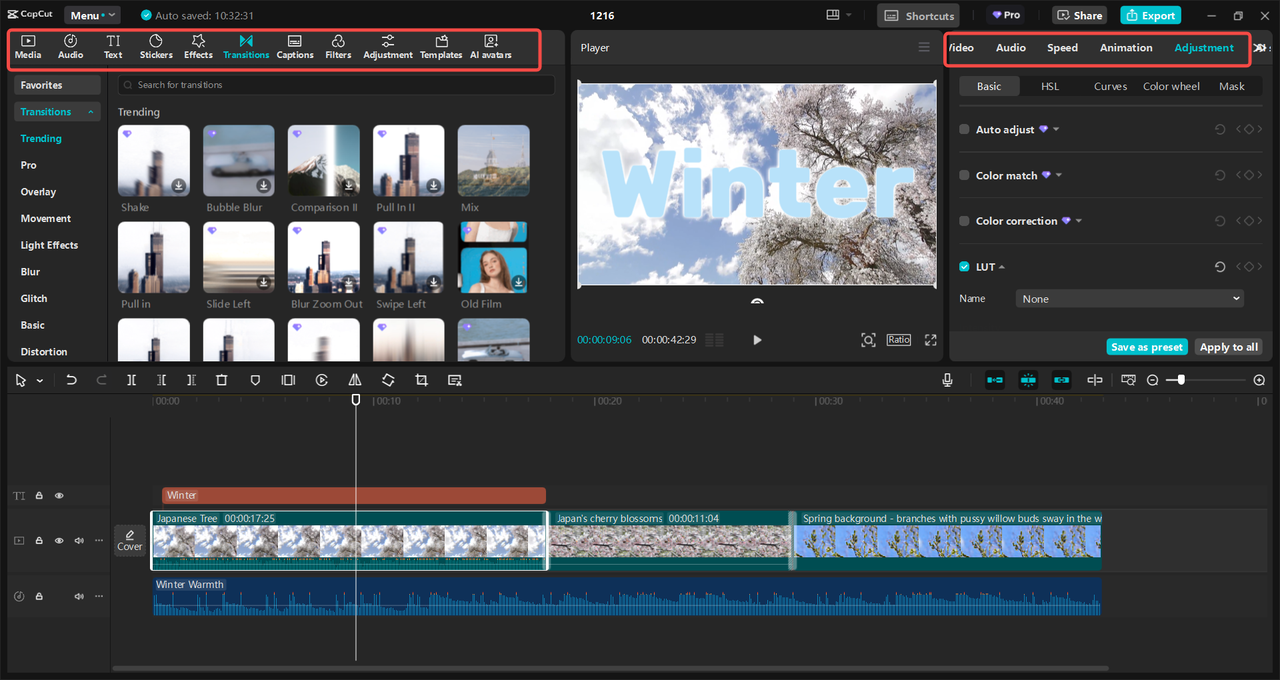Collapse the Transitions category list
Screen dimensions: 1280x680
coord(92,112)
